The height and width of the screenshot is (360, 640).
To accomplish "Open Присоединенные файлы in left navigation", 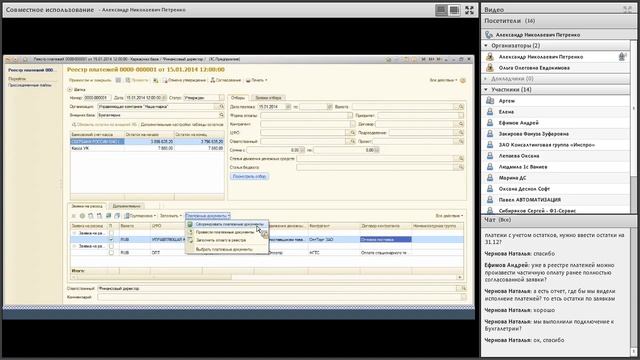I will 29,85.
